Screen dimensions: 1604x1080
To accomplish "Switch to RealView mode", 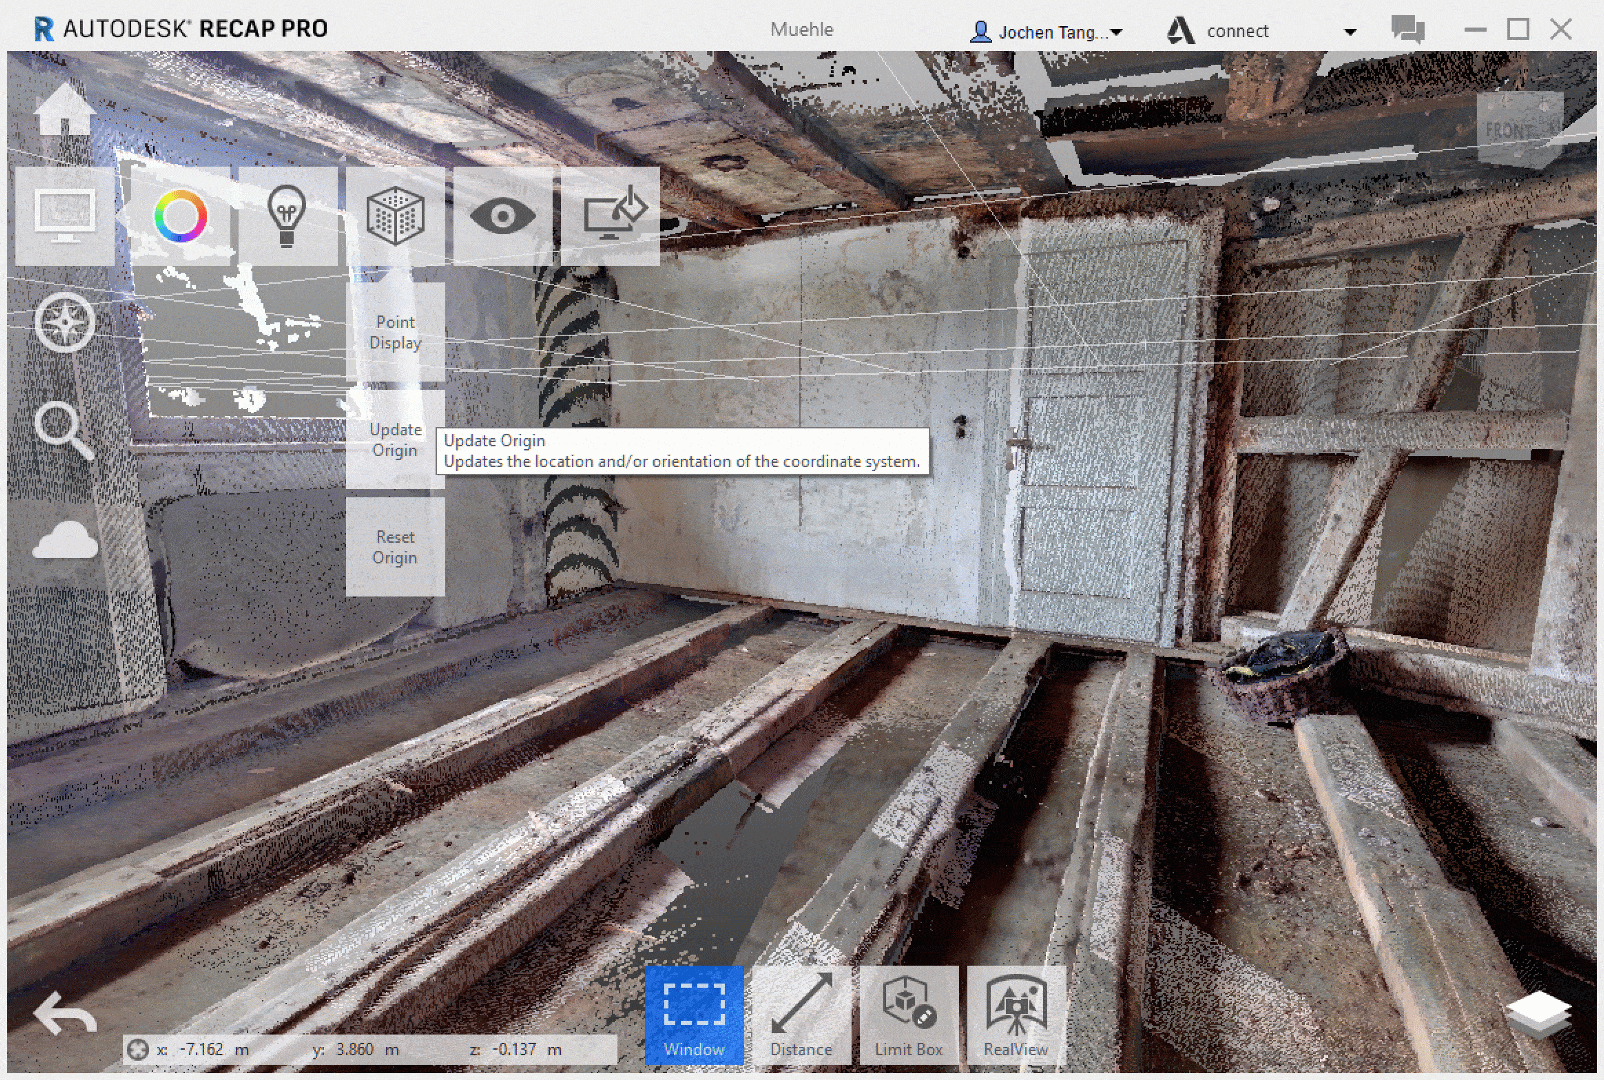I will [1017, 1015].
